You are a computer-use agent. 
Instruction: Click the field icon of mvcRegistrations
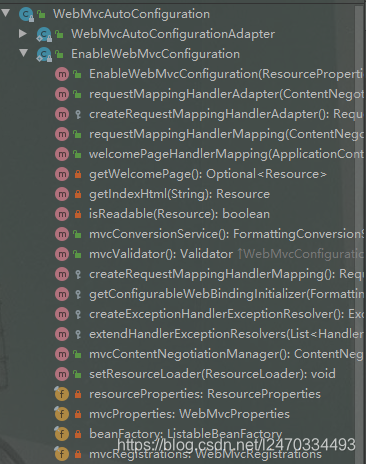pos(62,454)
